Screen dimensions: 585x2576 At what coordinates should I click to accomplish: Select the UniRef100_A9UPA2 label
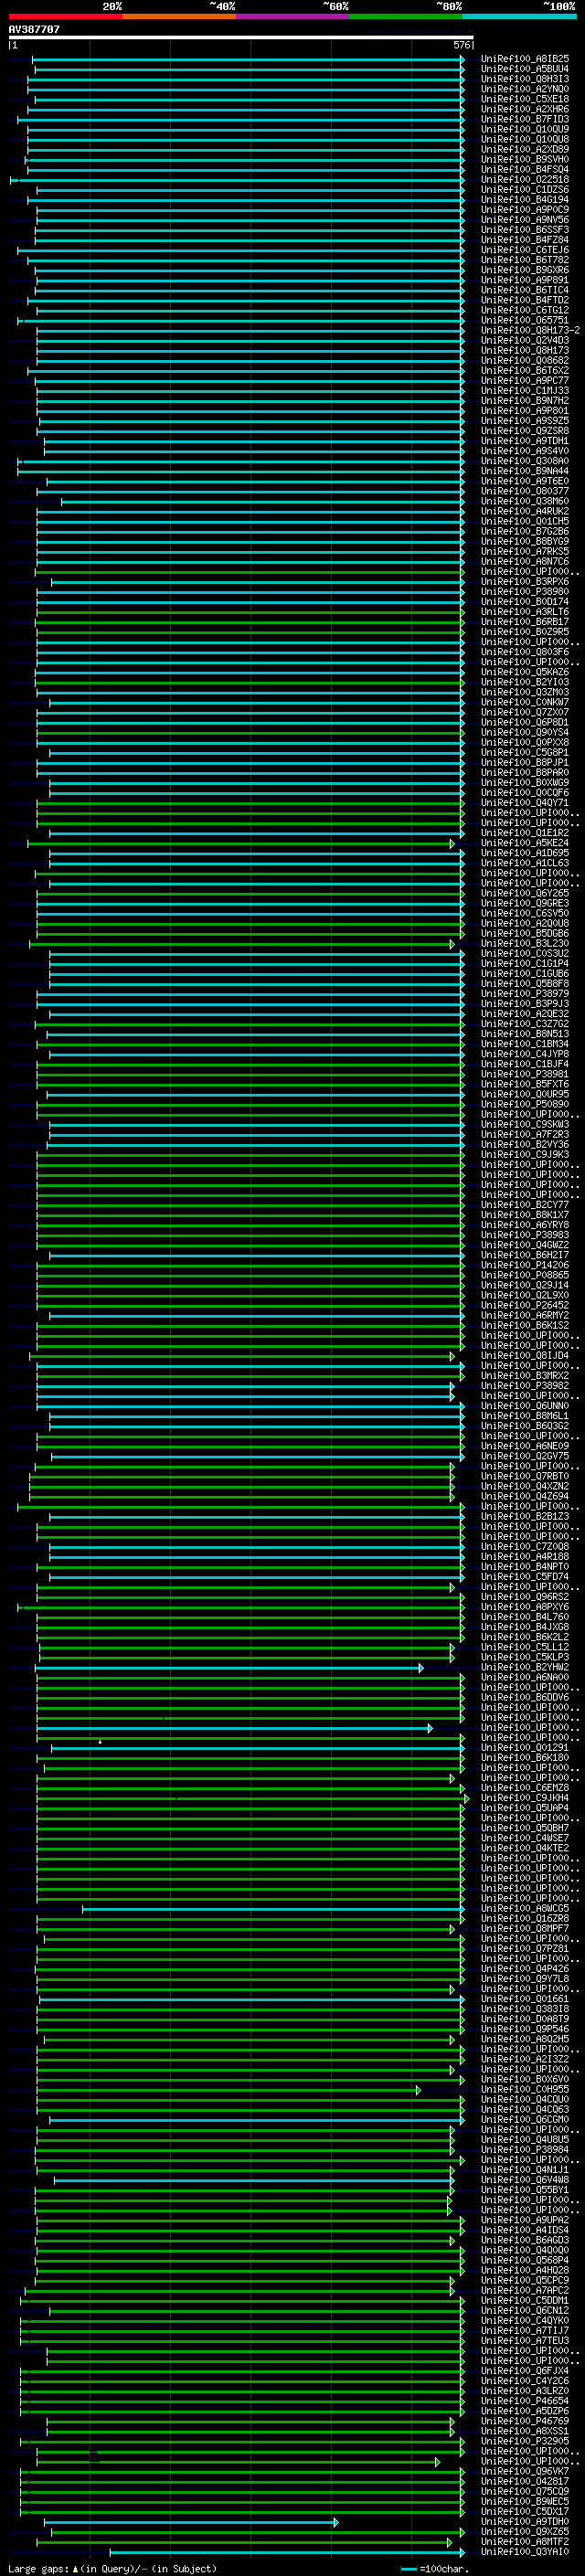(x=525, y=2220)
